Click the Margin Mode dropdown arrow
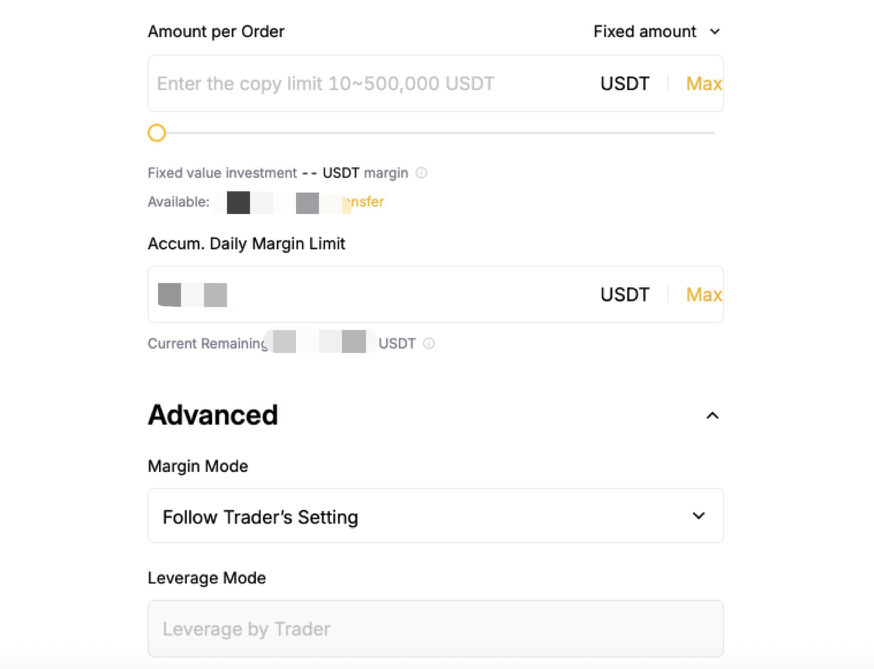 (699, 516)
